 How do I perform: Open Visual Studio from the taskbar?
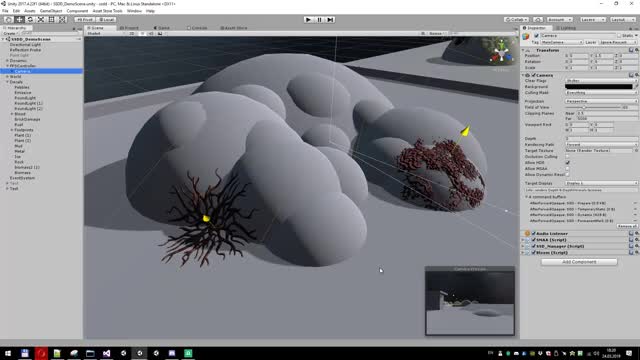[107, 353]
